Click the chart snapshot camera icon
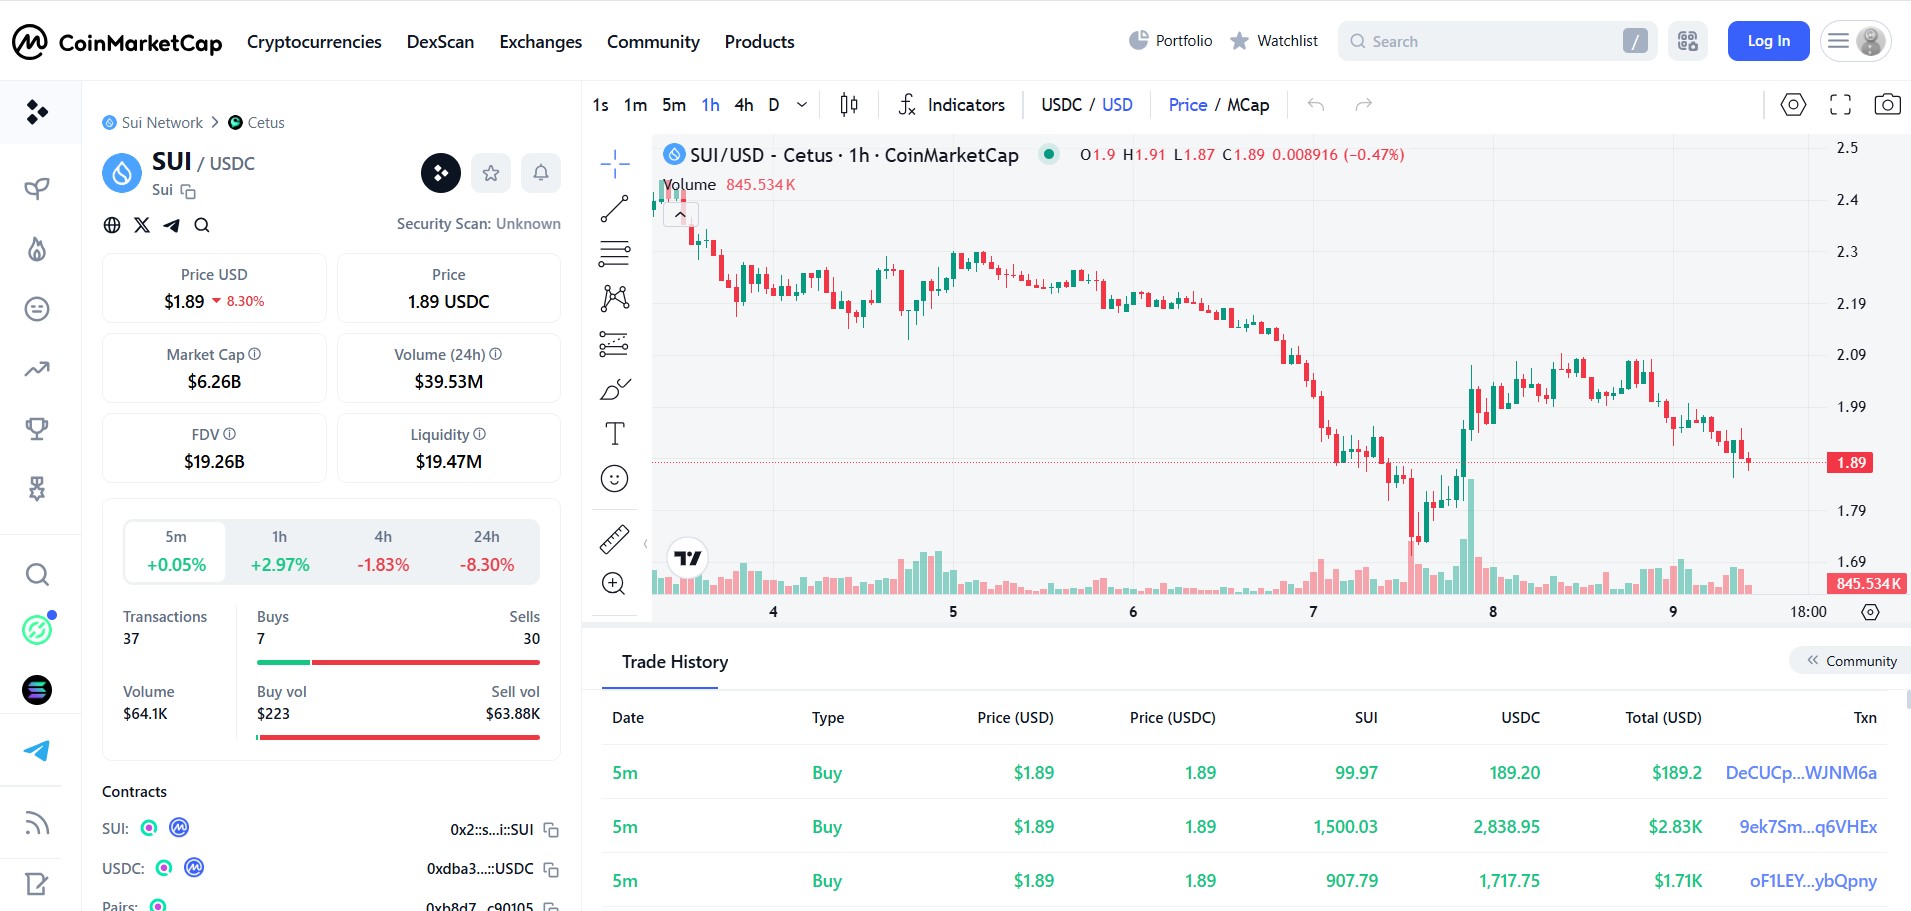Image resolution: width=1911 pixels, height=911 pixels. click(x=1887, y=105)
